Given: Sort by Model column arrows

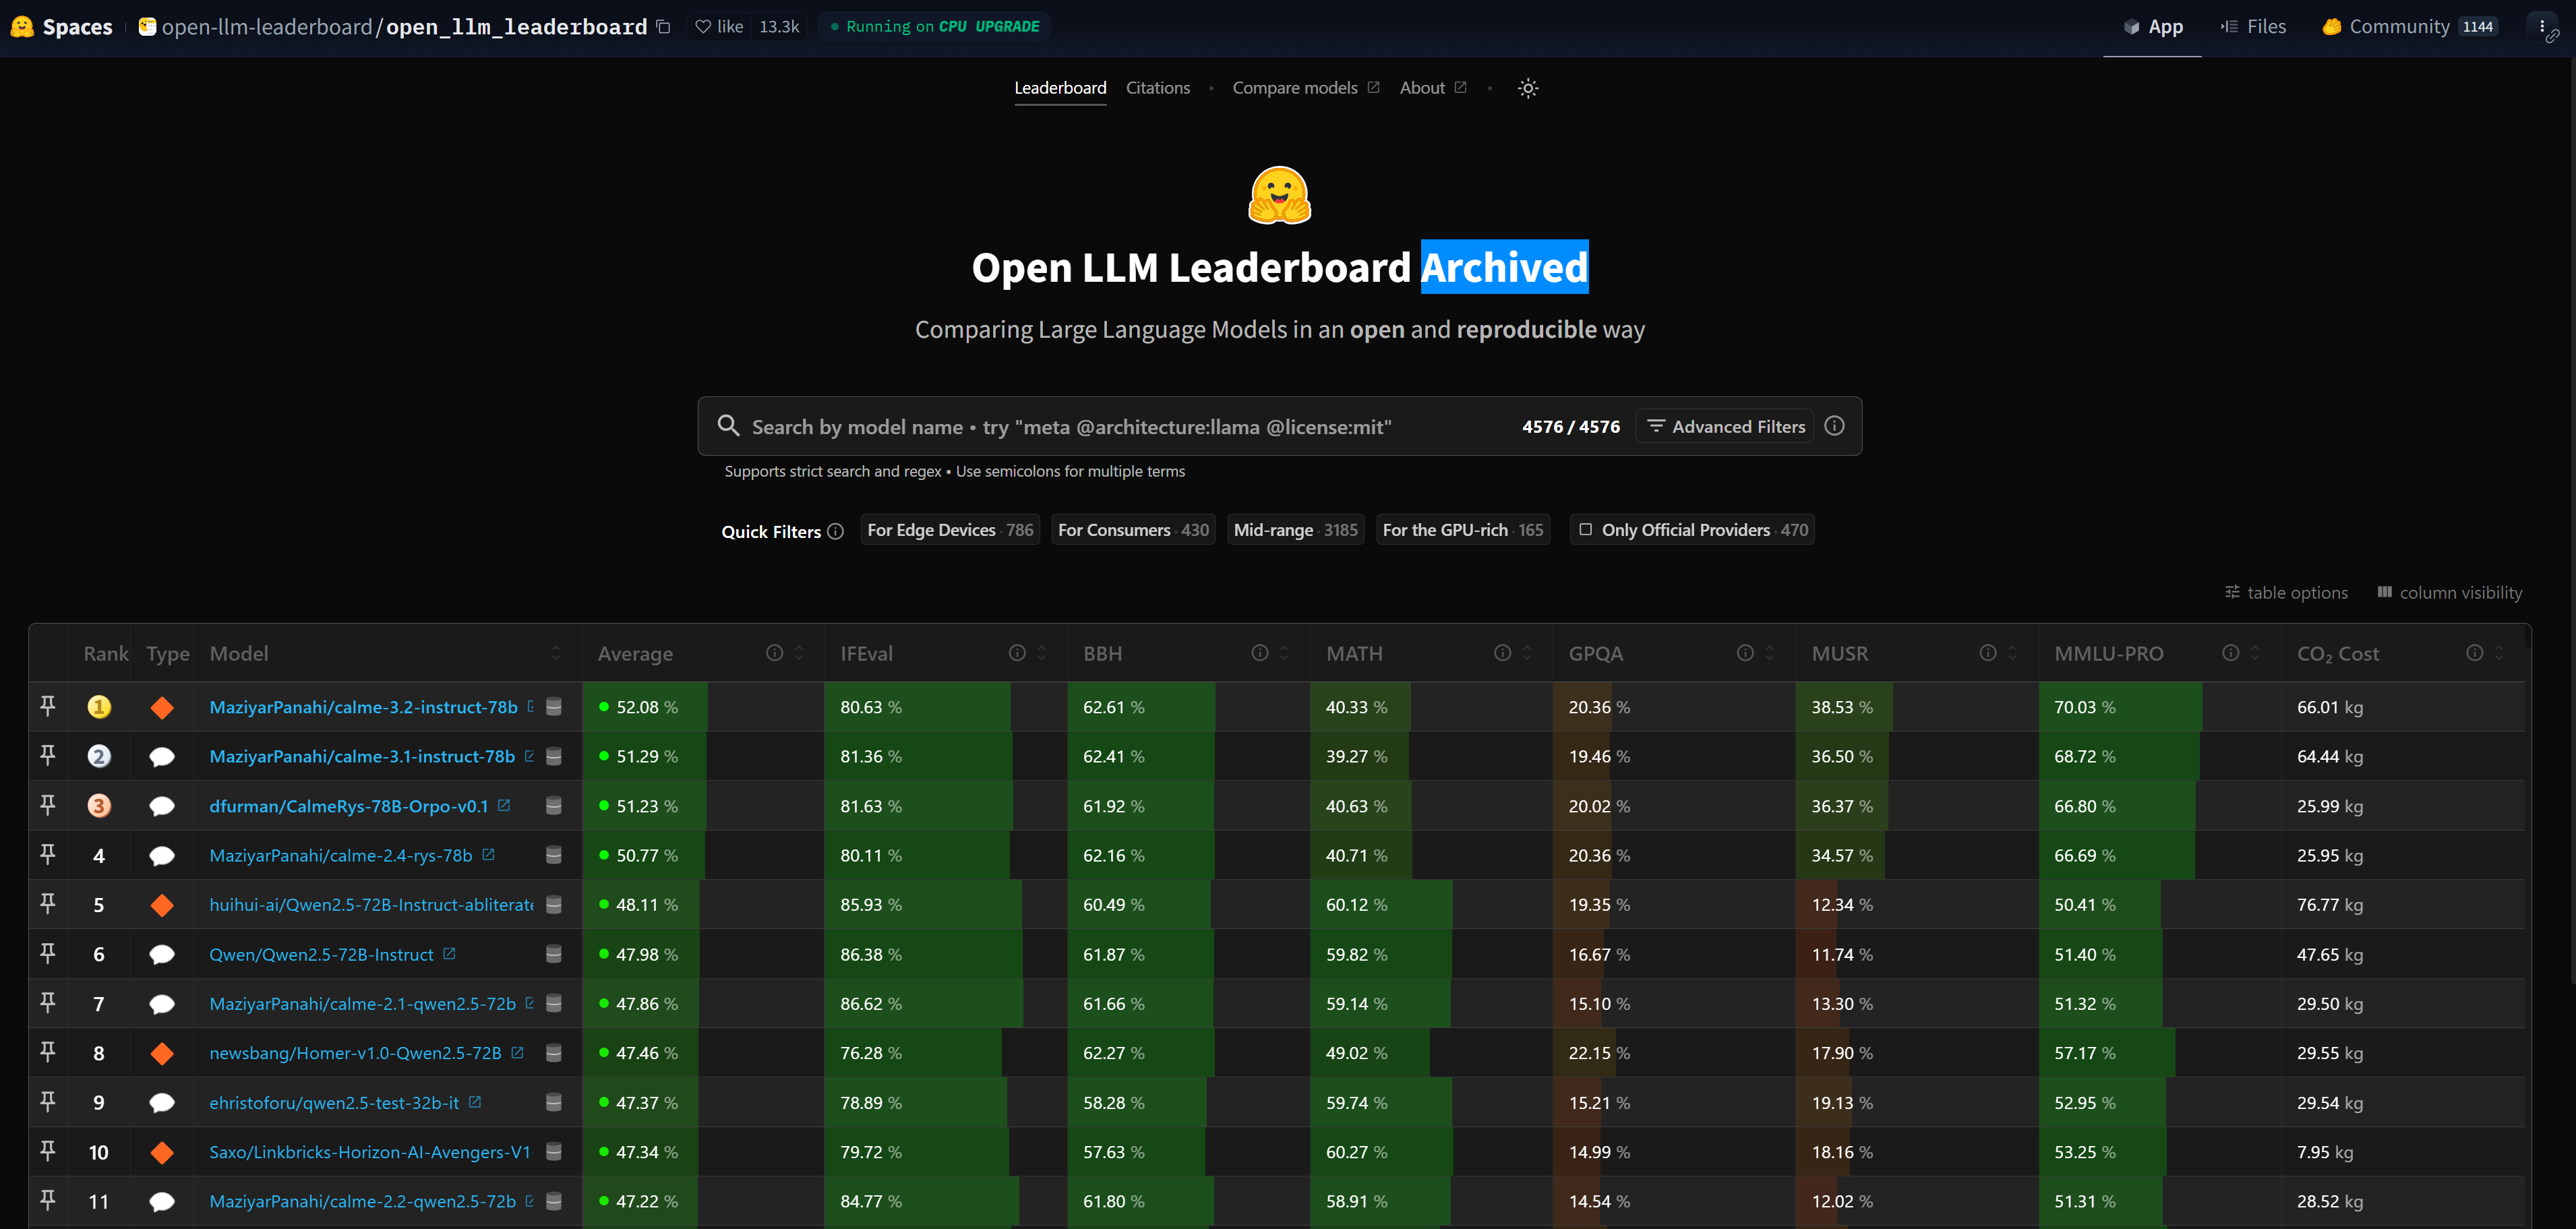Looking at the screenshot, I should point(556,653).
